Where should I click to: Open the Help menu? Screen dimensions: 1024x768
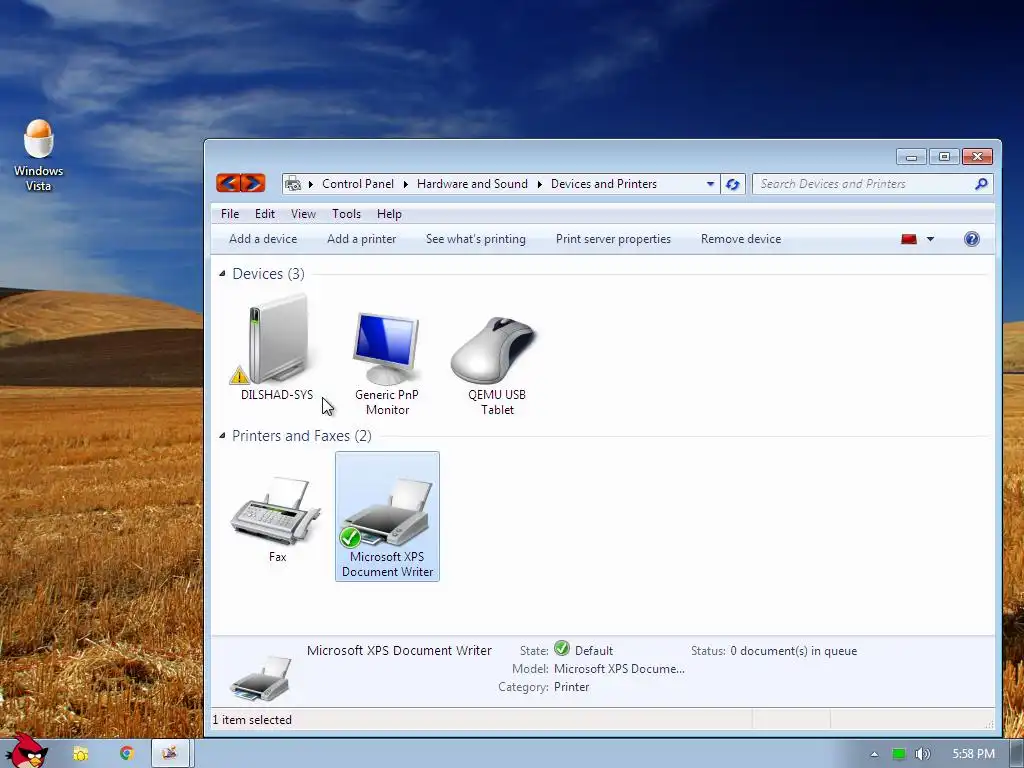389,214
